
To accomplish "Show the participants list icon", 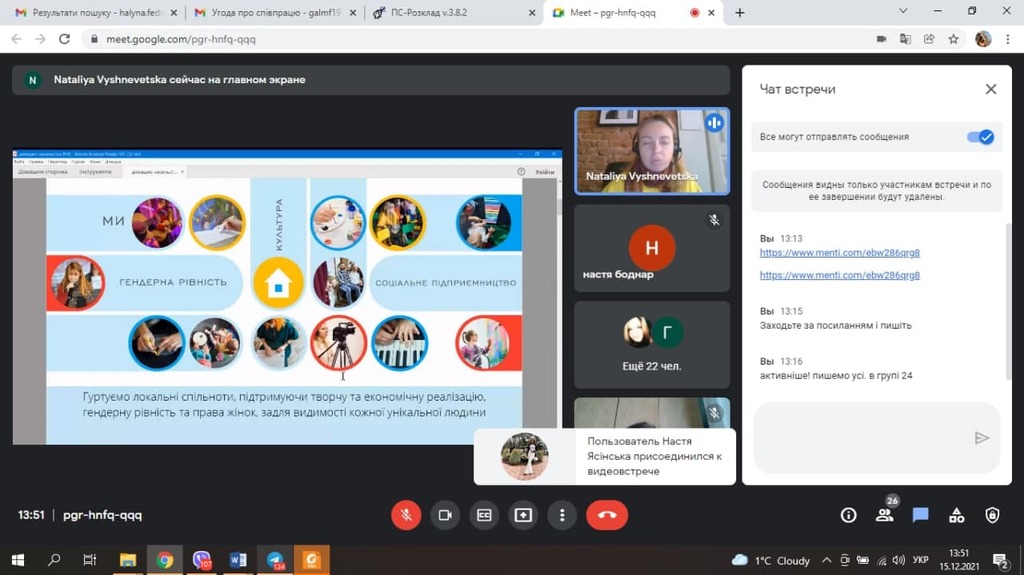I will click(884, 515).
